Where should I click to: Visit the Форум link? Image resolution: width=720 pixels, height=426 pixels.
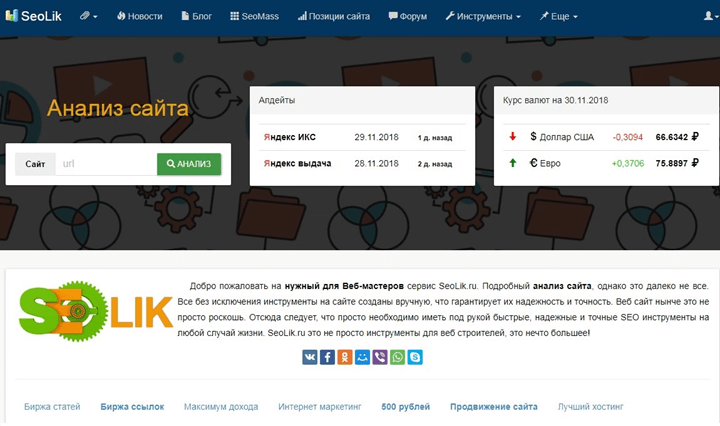tap(408, 16)
